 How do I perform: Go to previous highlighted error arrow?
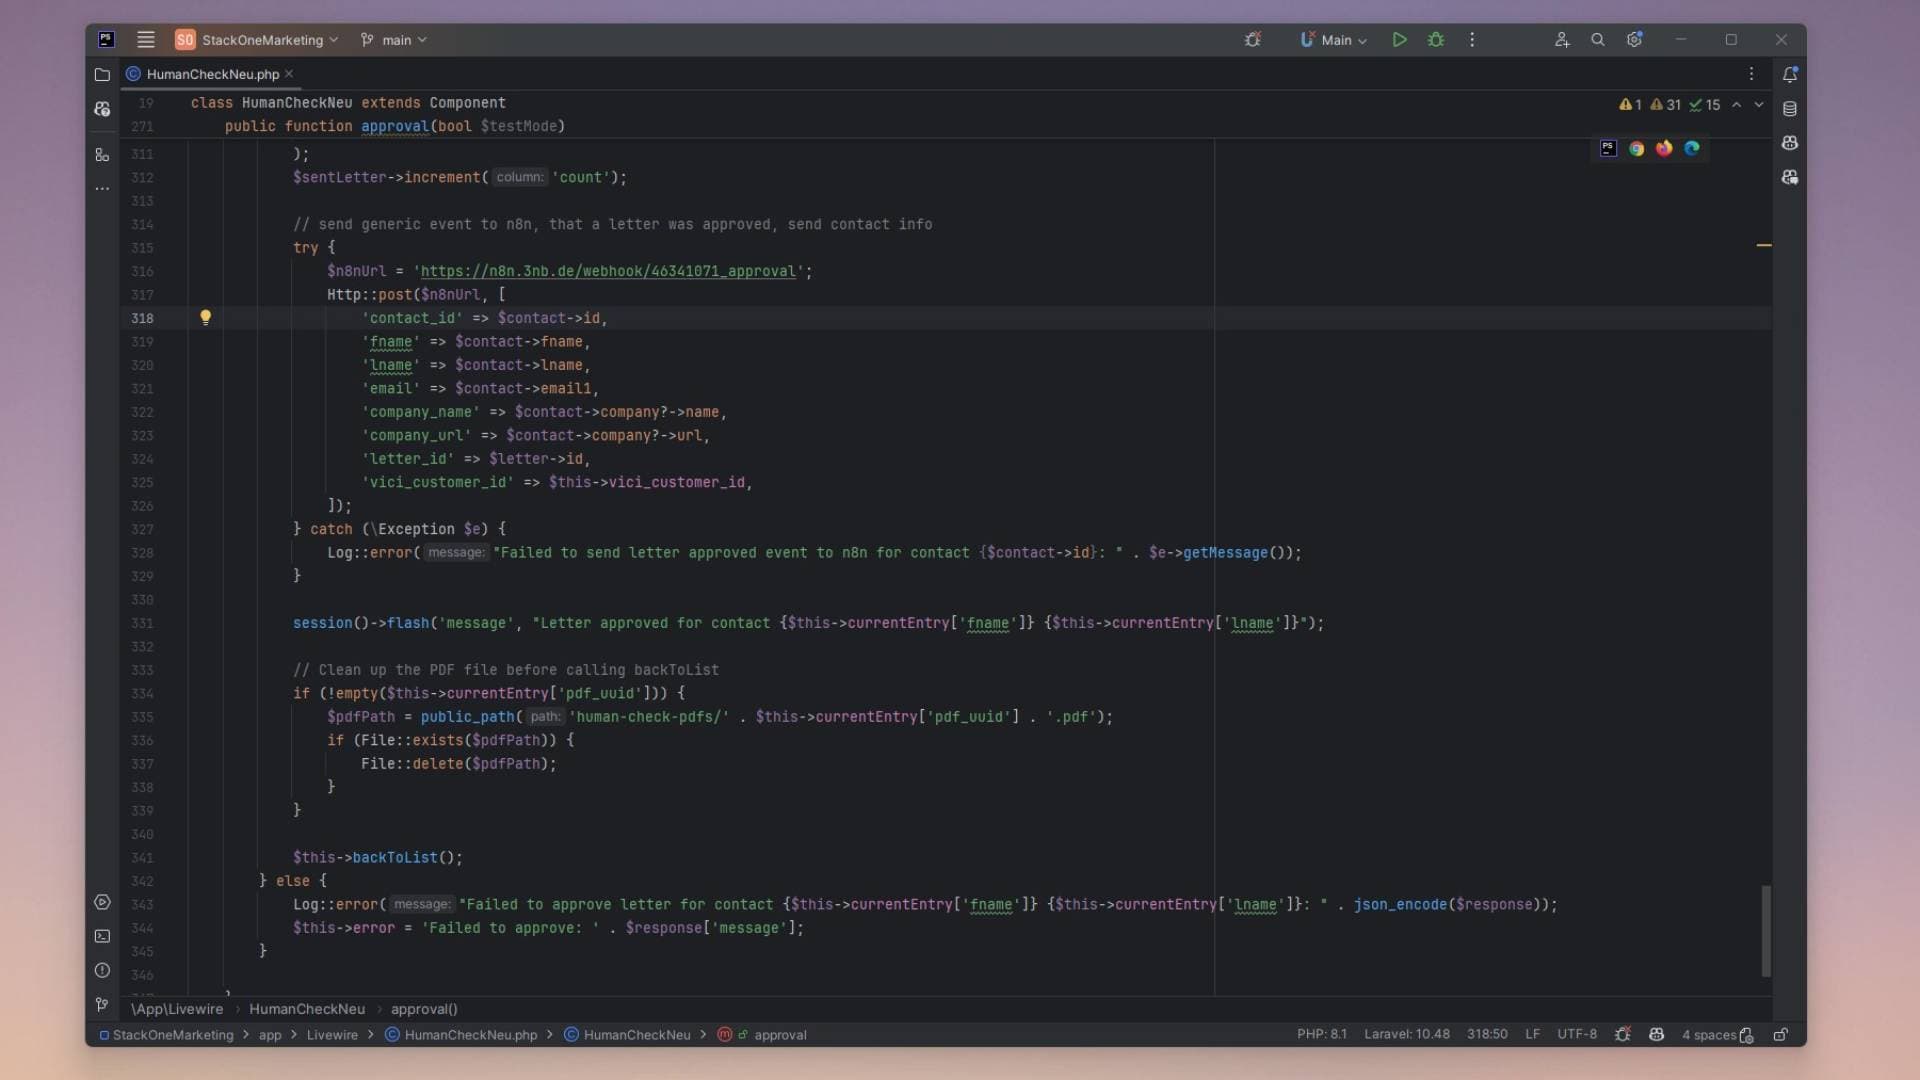tap(1737, 104)
